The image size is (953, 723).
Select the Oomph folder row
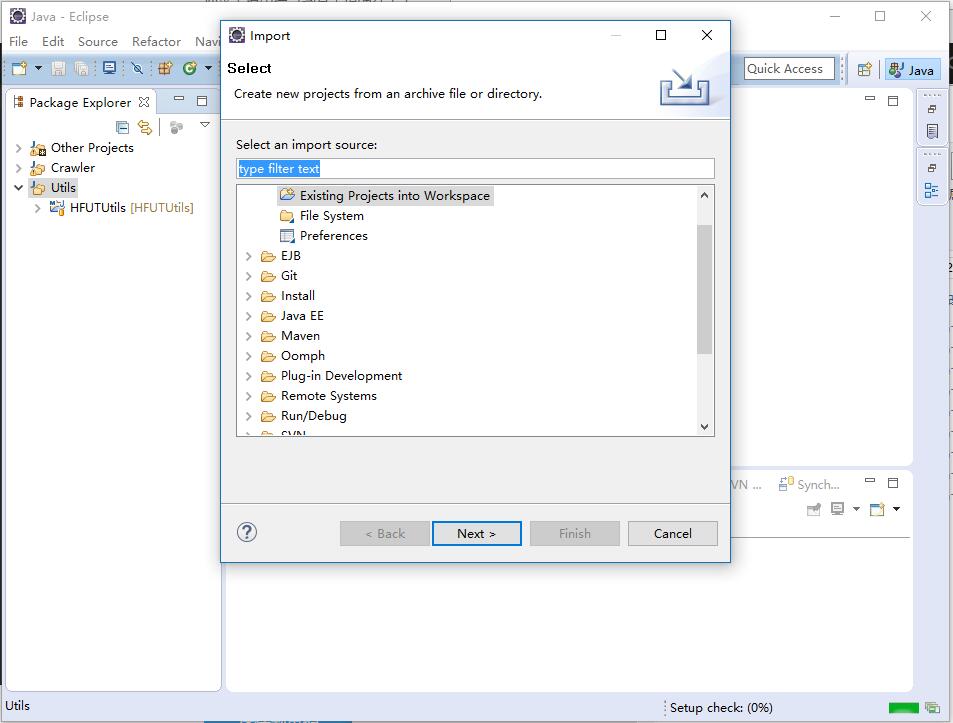tap(292, 356)
